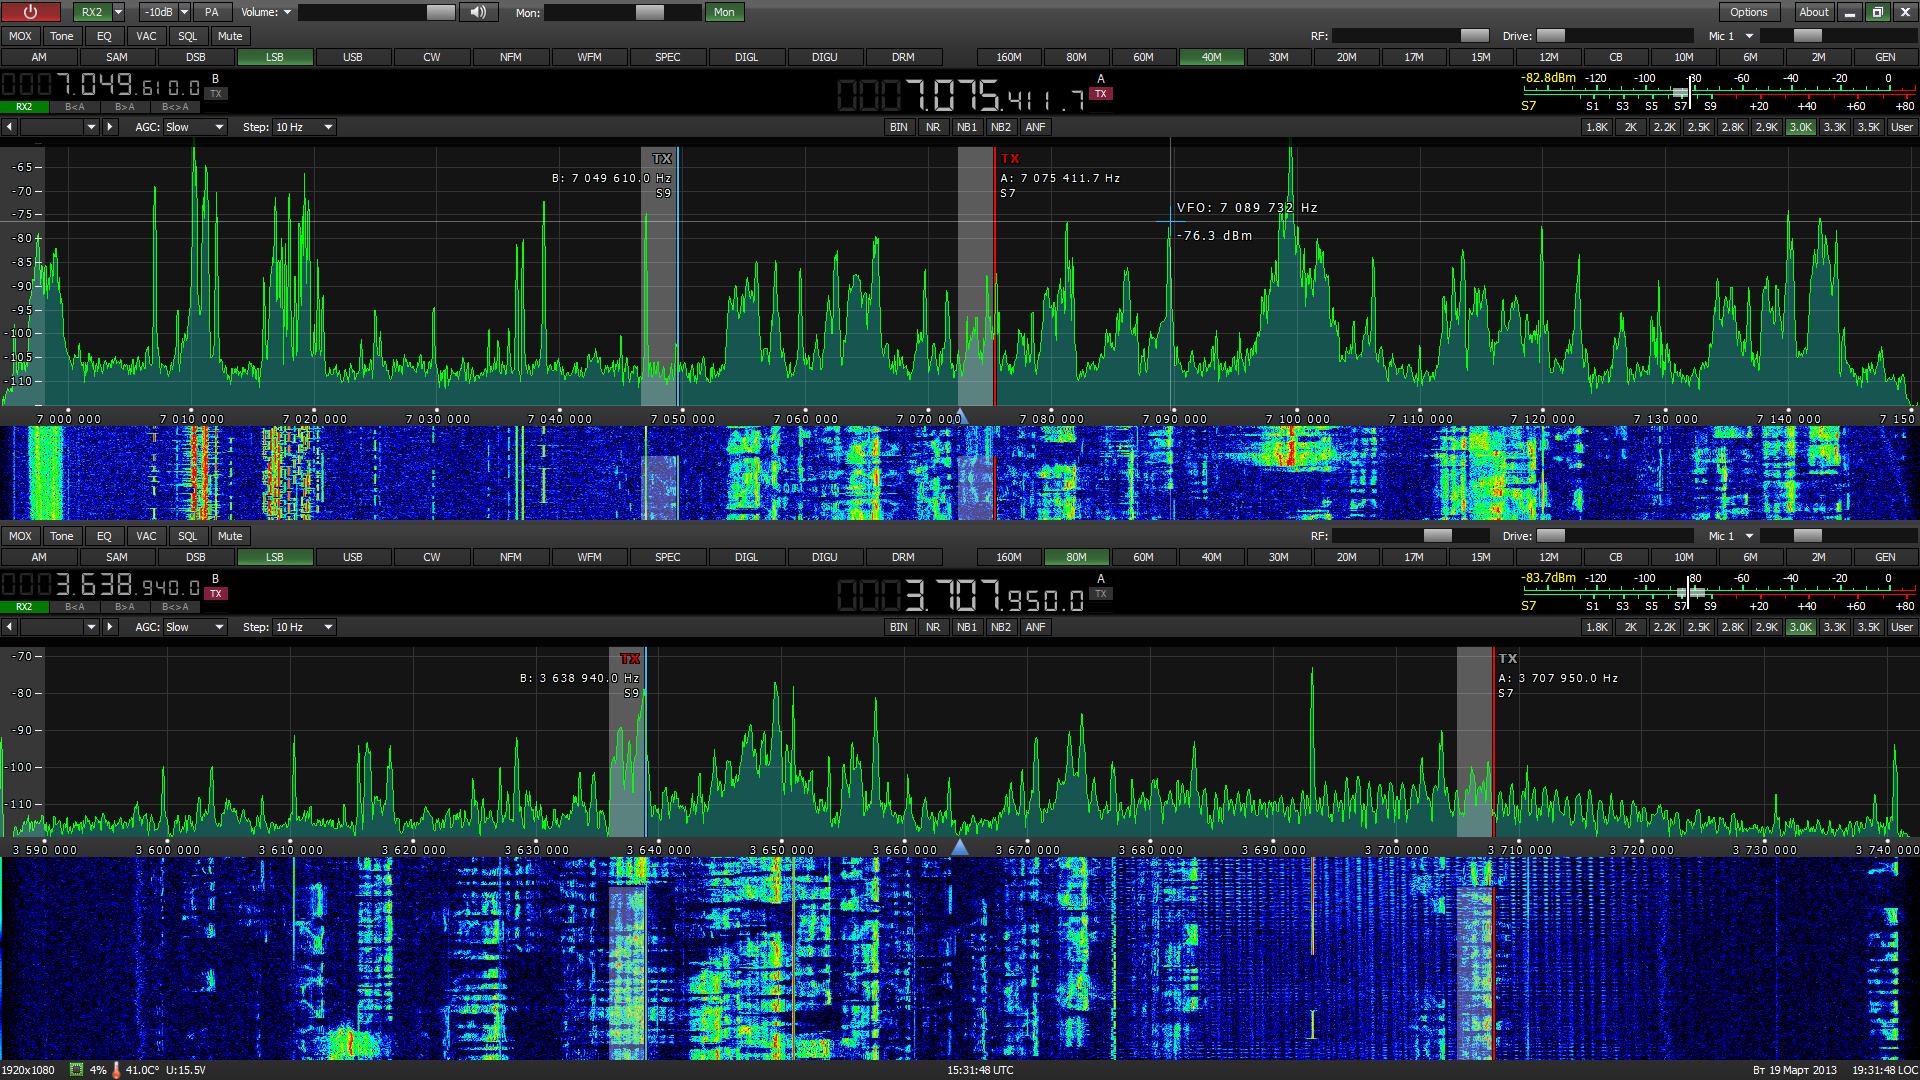
Task: Open Step 10 Hz dropdown in bottom receiver
Action: 304,627
